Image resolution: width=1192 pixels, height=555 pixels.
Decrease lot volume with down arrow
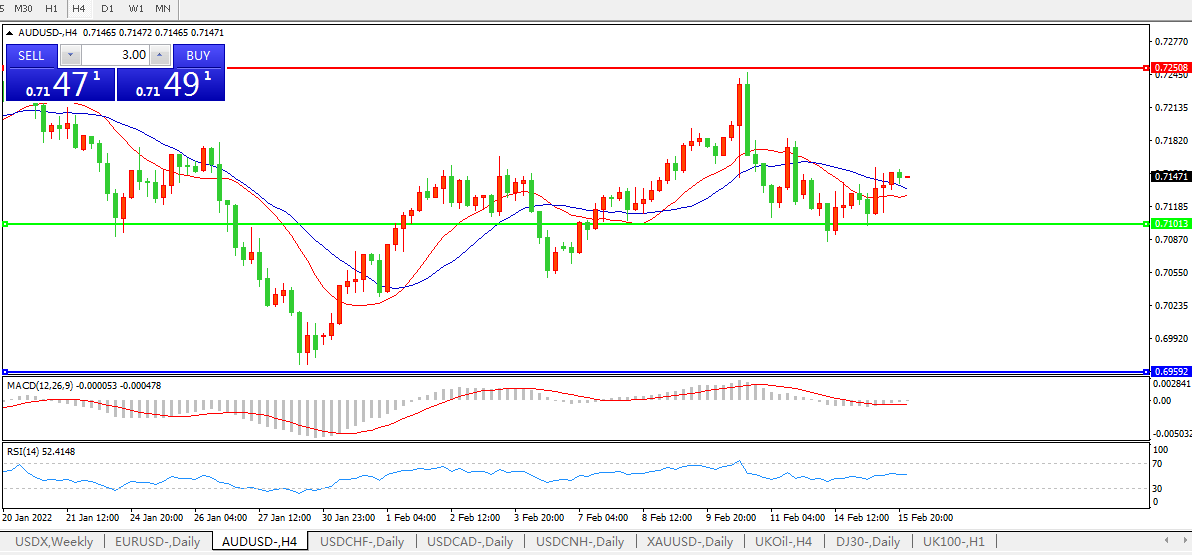tap(70, 55)
